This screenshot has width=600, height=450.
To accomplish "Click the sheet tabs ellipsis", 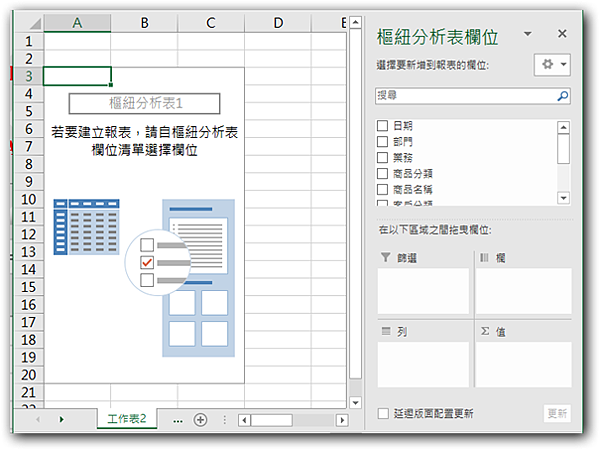I will coord(178,421).
